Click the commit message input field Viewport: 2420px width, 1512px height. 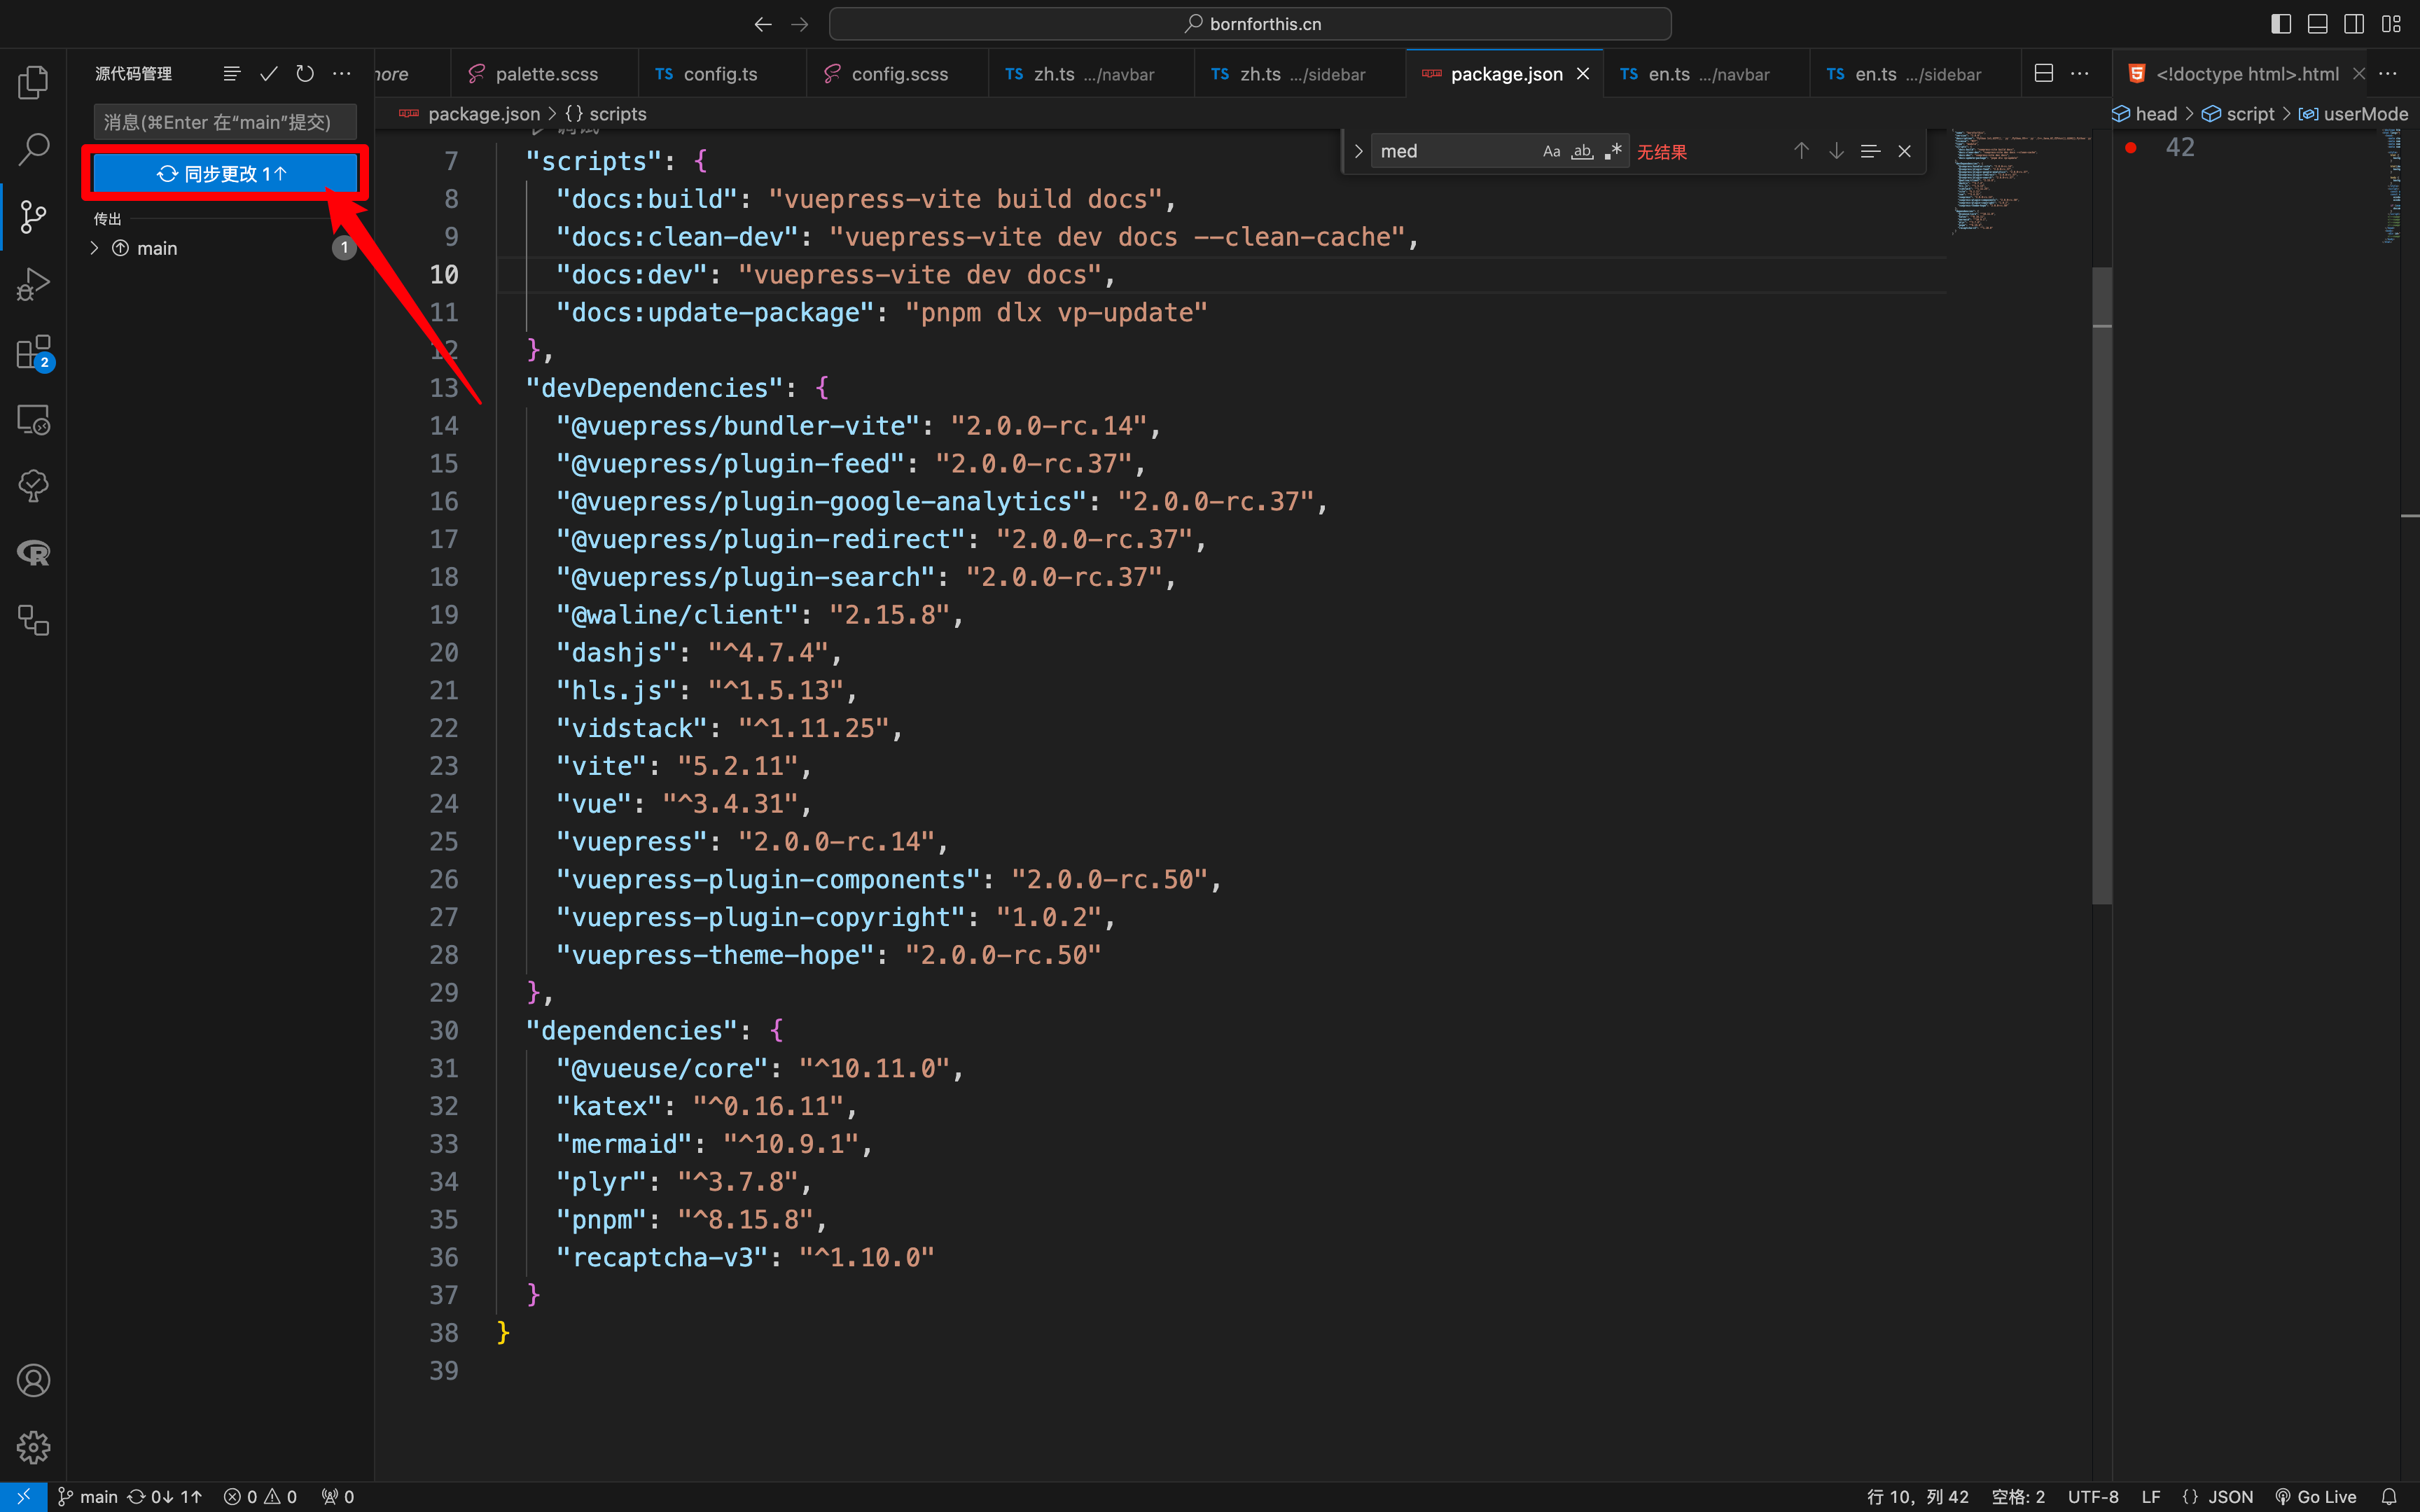[x=225, y=122]
